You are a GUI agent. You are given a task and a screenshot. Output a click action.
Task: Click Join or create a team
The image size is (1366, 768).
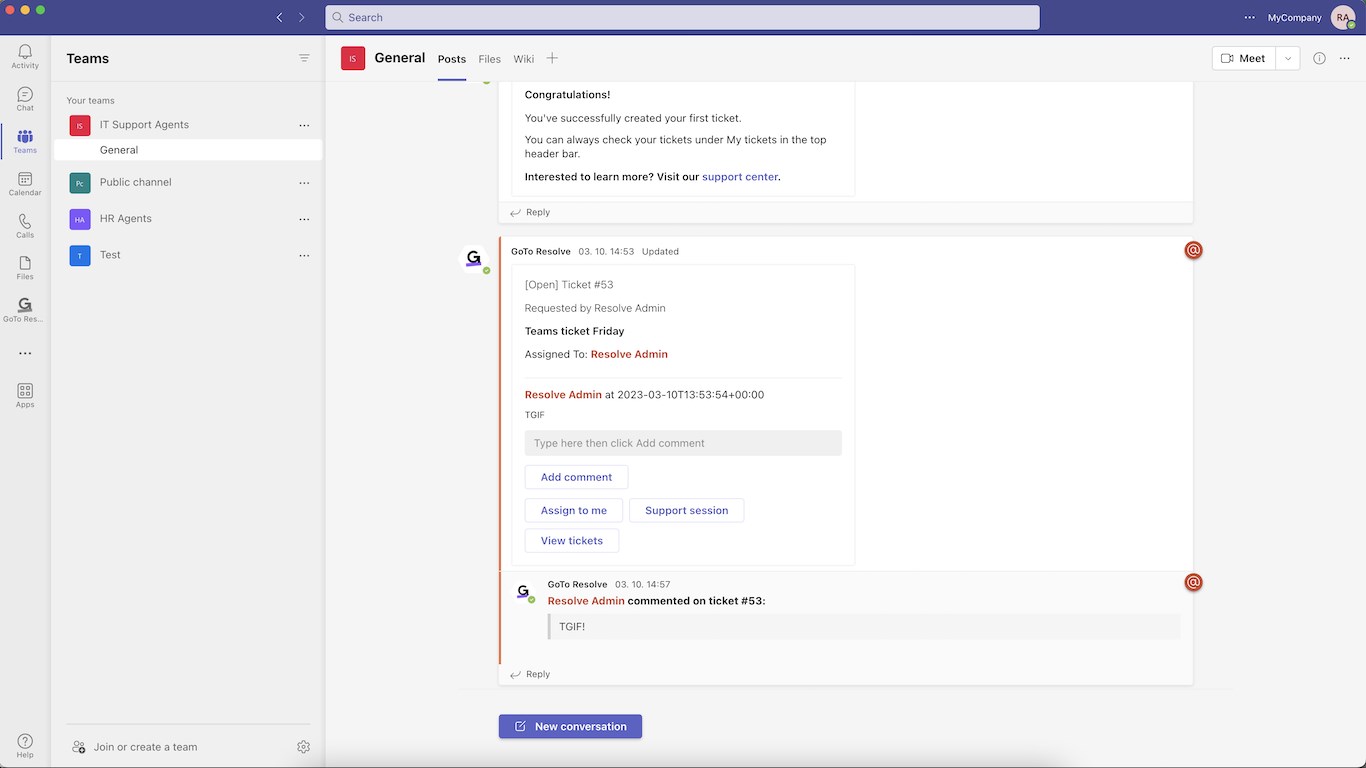tap(134, 747)
